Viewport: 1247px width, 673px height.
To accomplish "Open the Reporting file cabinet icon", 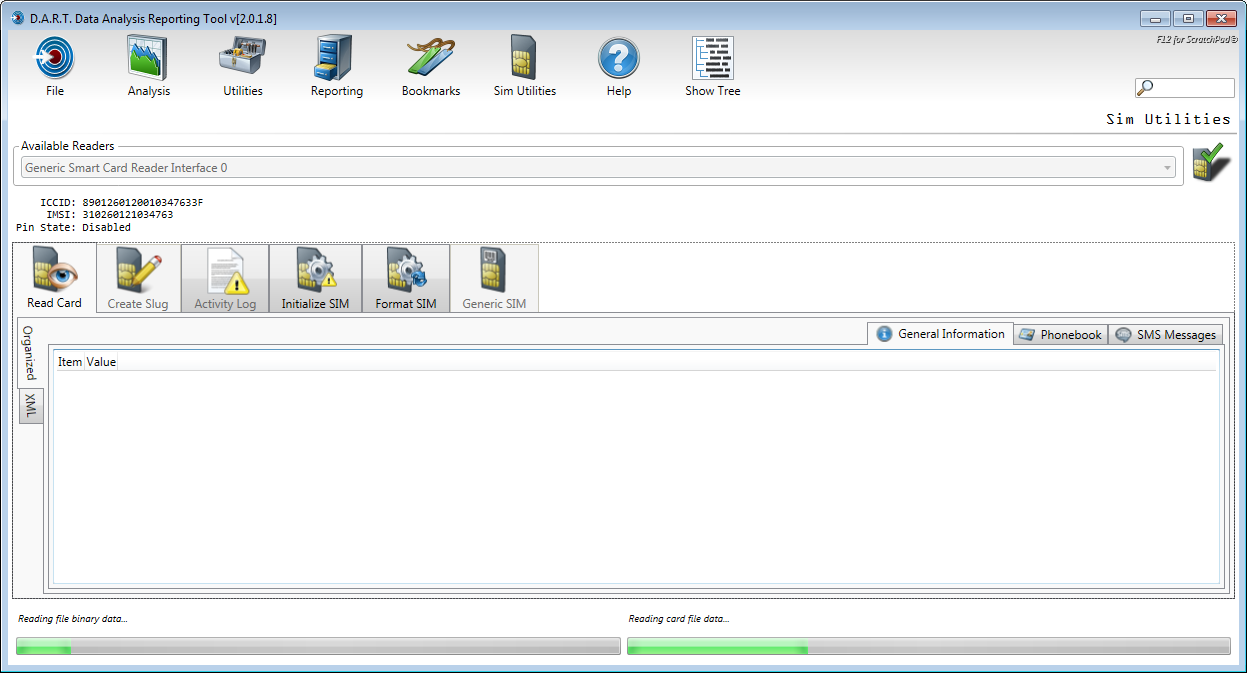I will pyautogui.click(x=336, y=58).
